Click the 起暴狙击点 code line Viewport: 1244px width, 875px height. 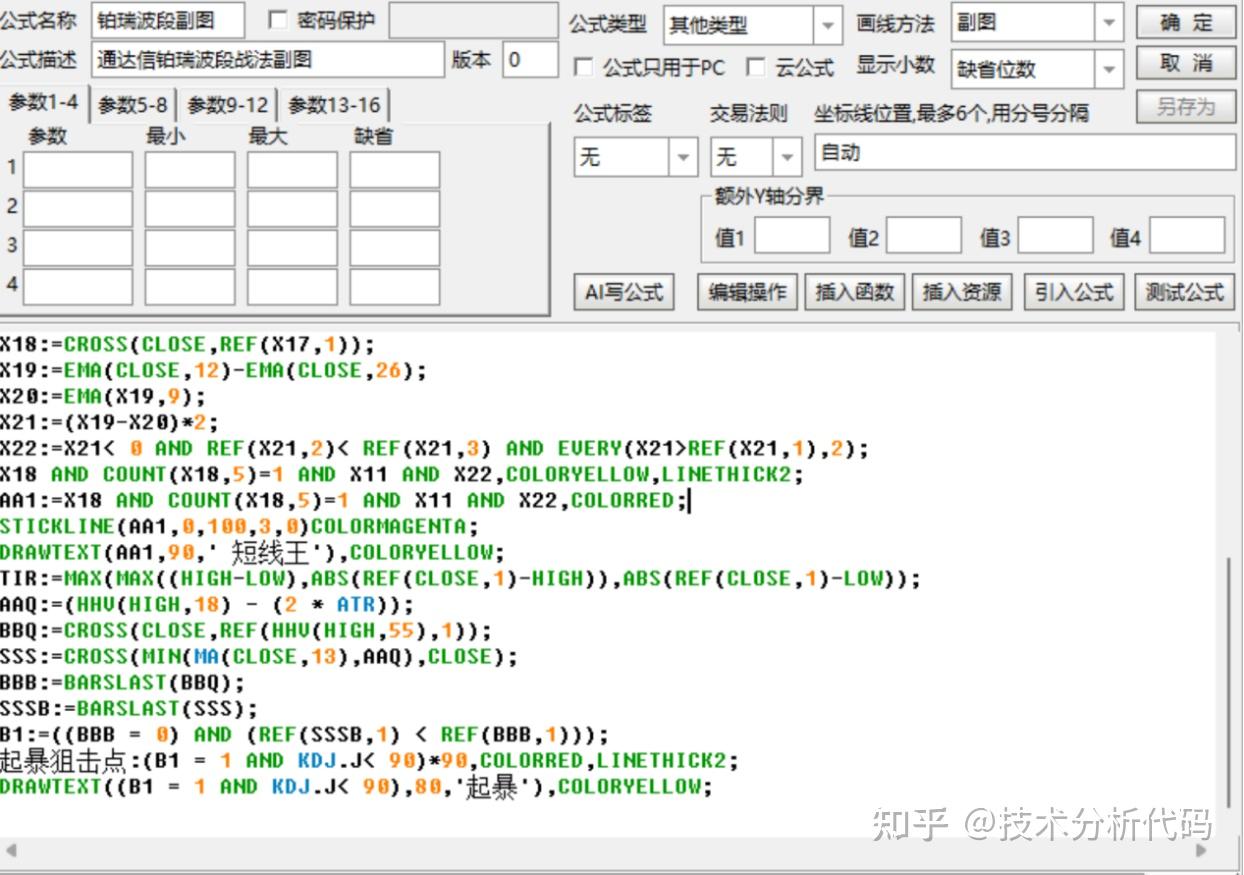[x=369, y=761]
